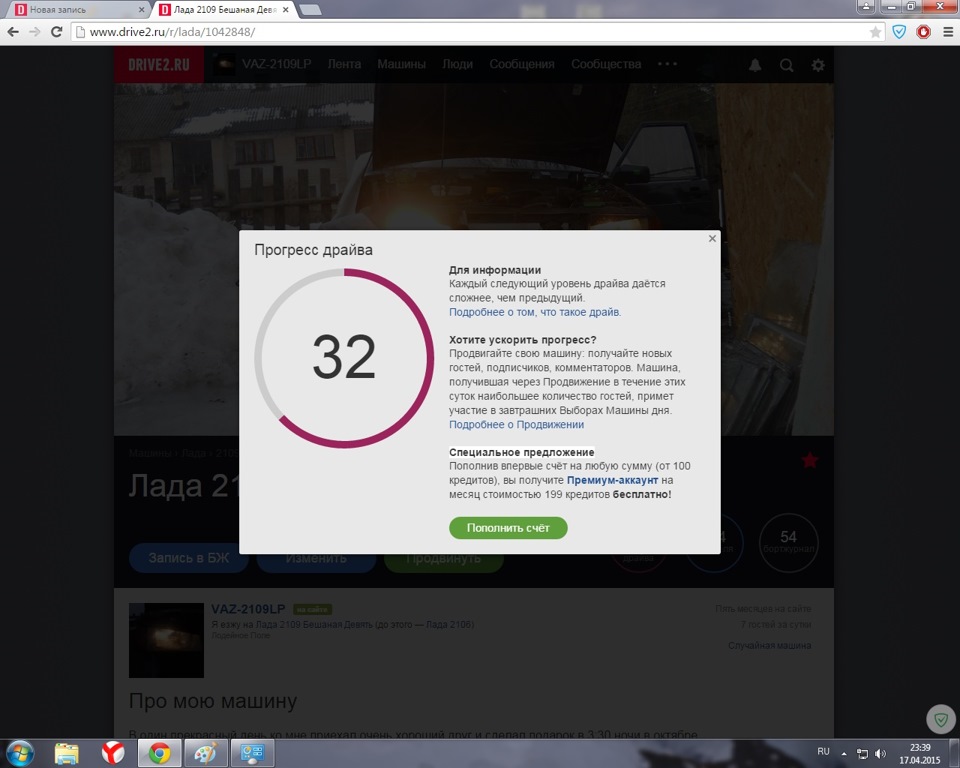Screen dimensions: 960x768
Task: Click the search magnifier icon in navbar
Action: (787, 65)
